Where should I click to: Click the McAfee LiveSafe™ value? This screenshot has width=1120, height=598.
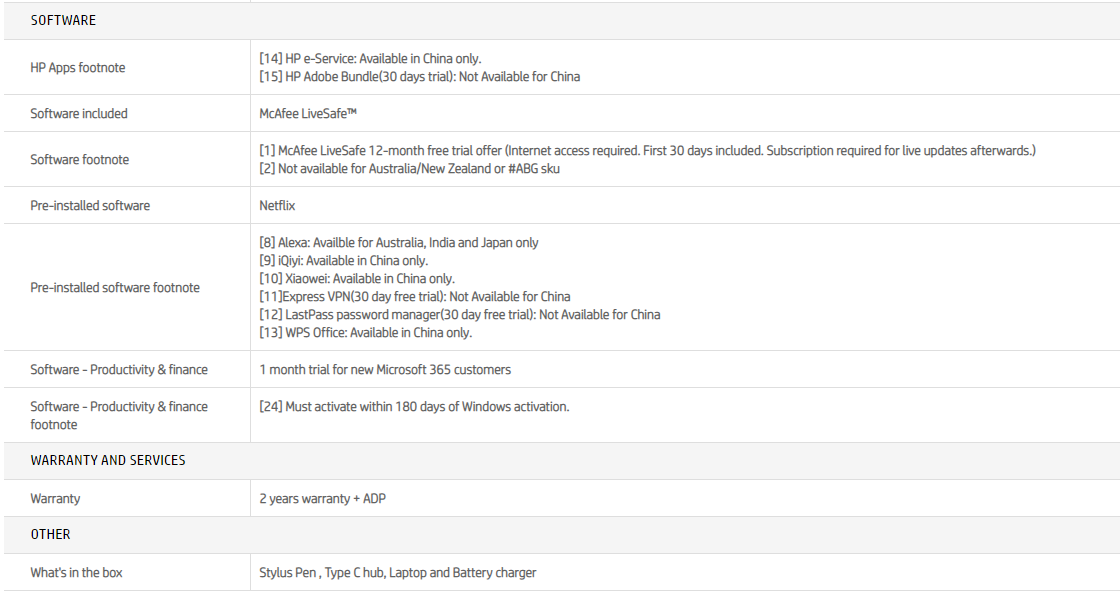pos(308,114)
